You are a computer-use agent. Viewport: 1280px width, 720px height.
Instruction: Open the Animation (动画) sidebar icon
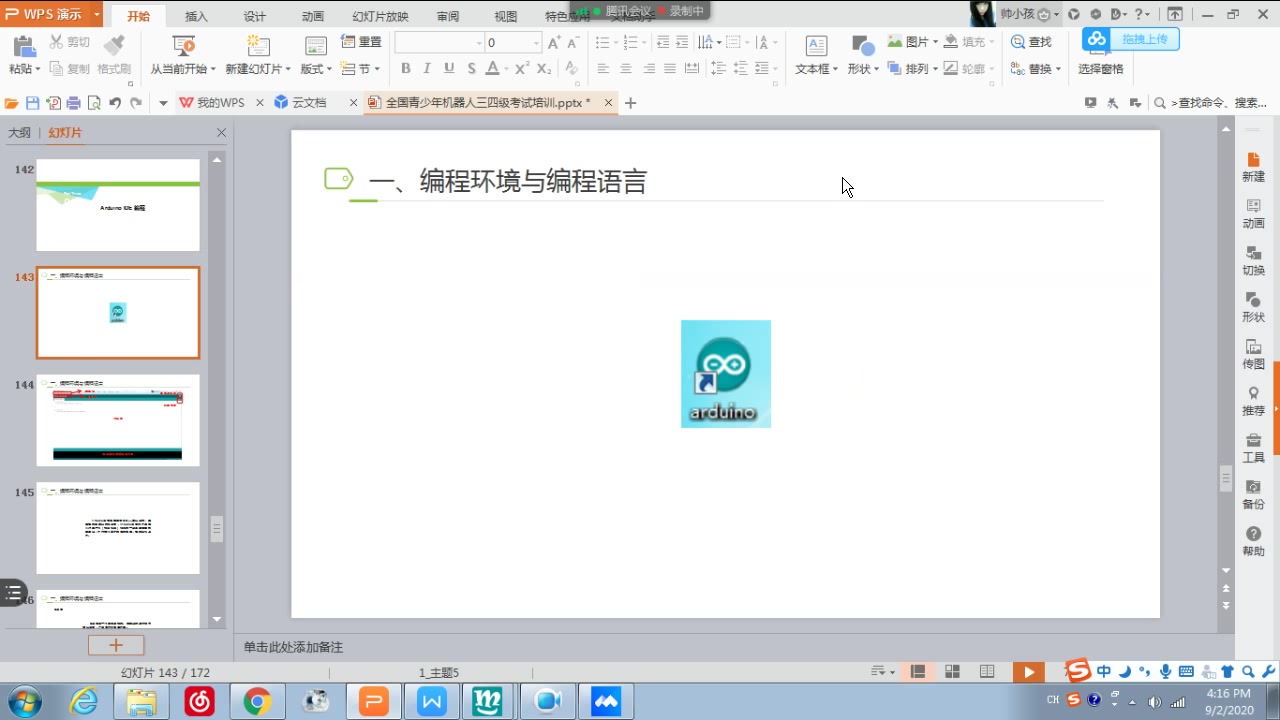(x=1253, y=214)
